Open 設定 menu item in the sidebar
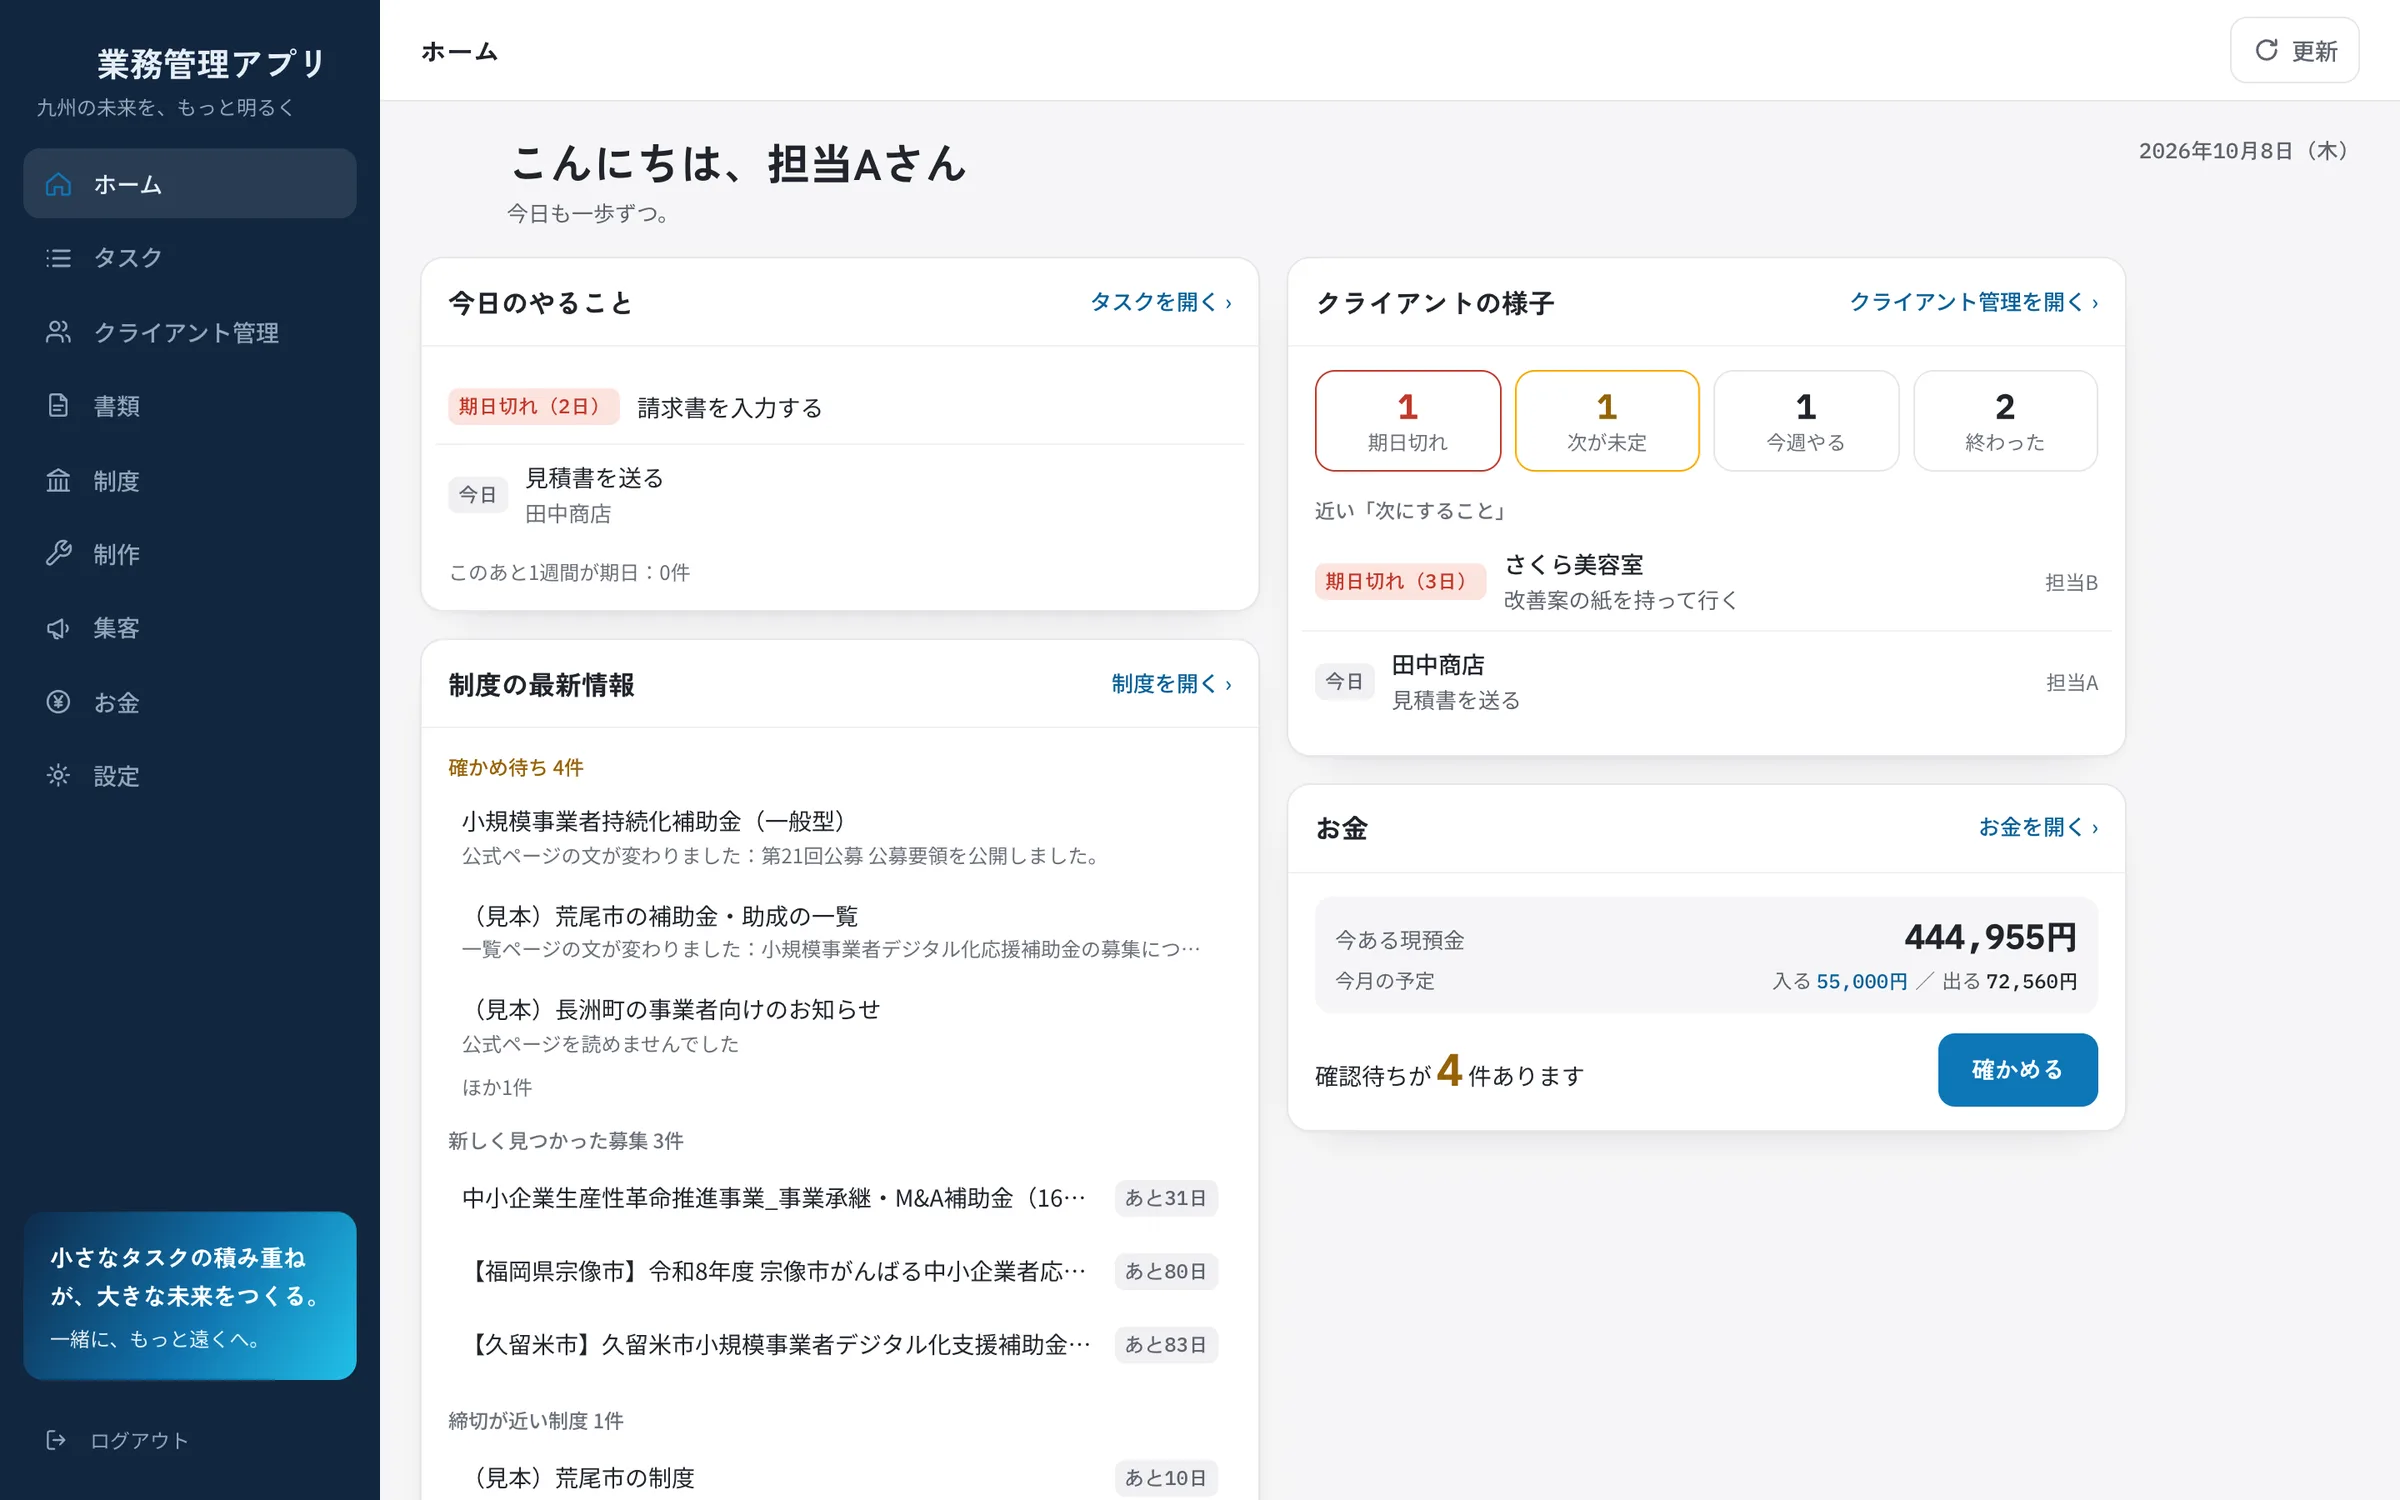 [190, 776]
